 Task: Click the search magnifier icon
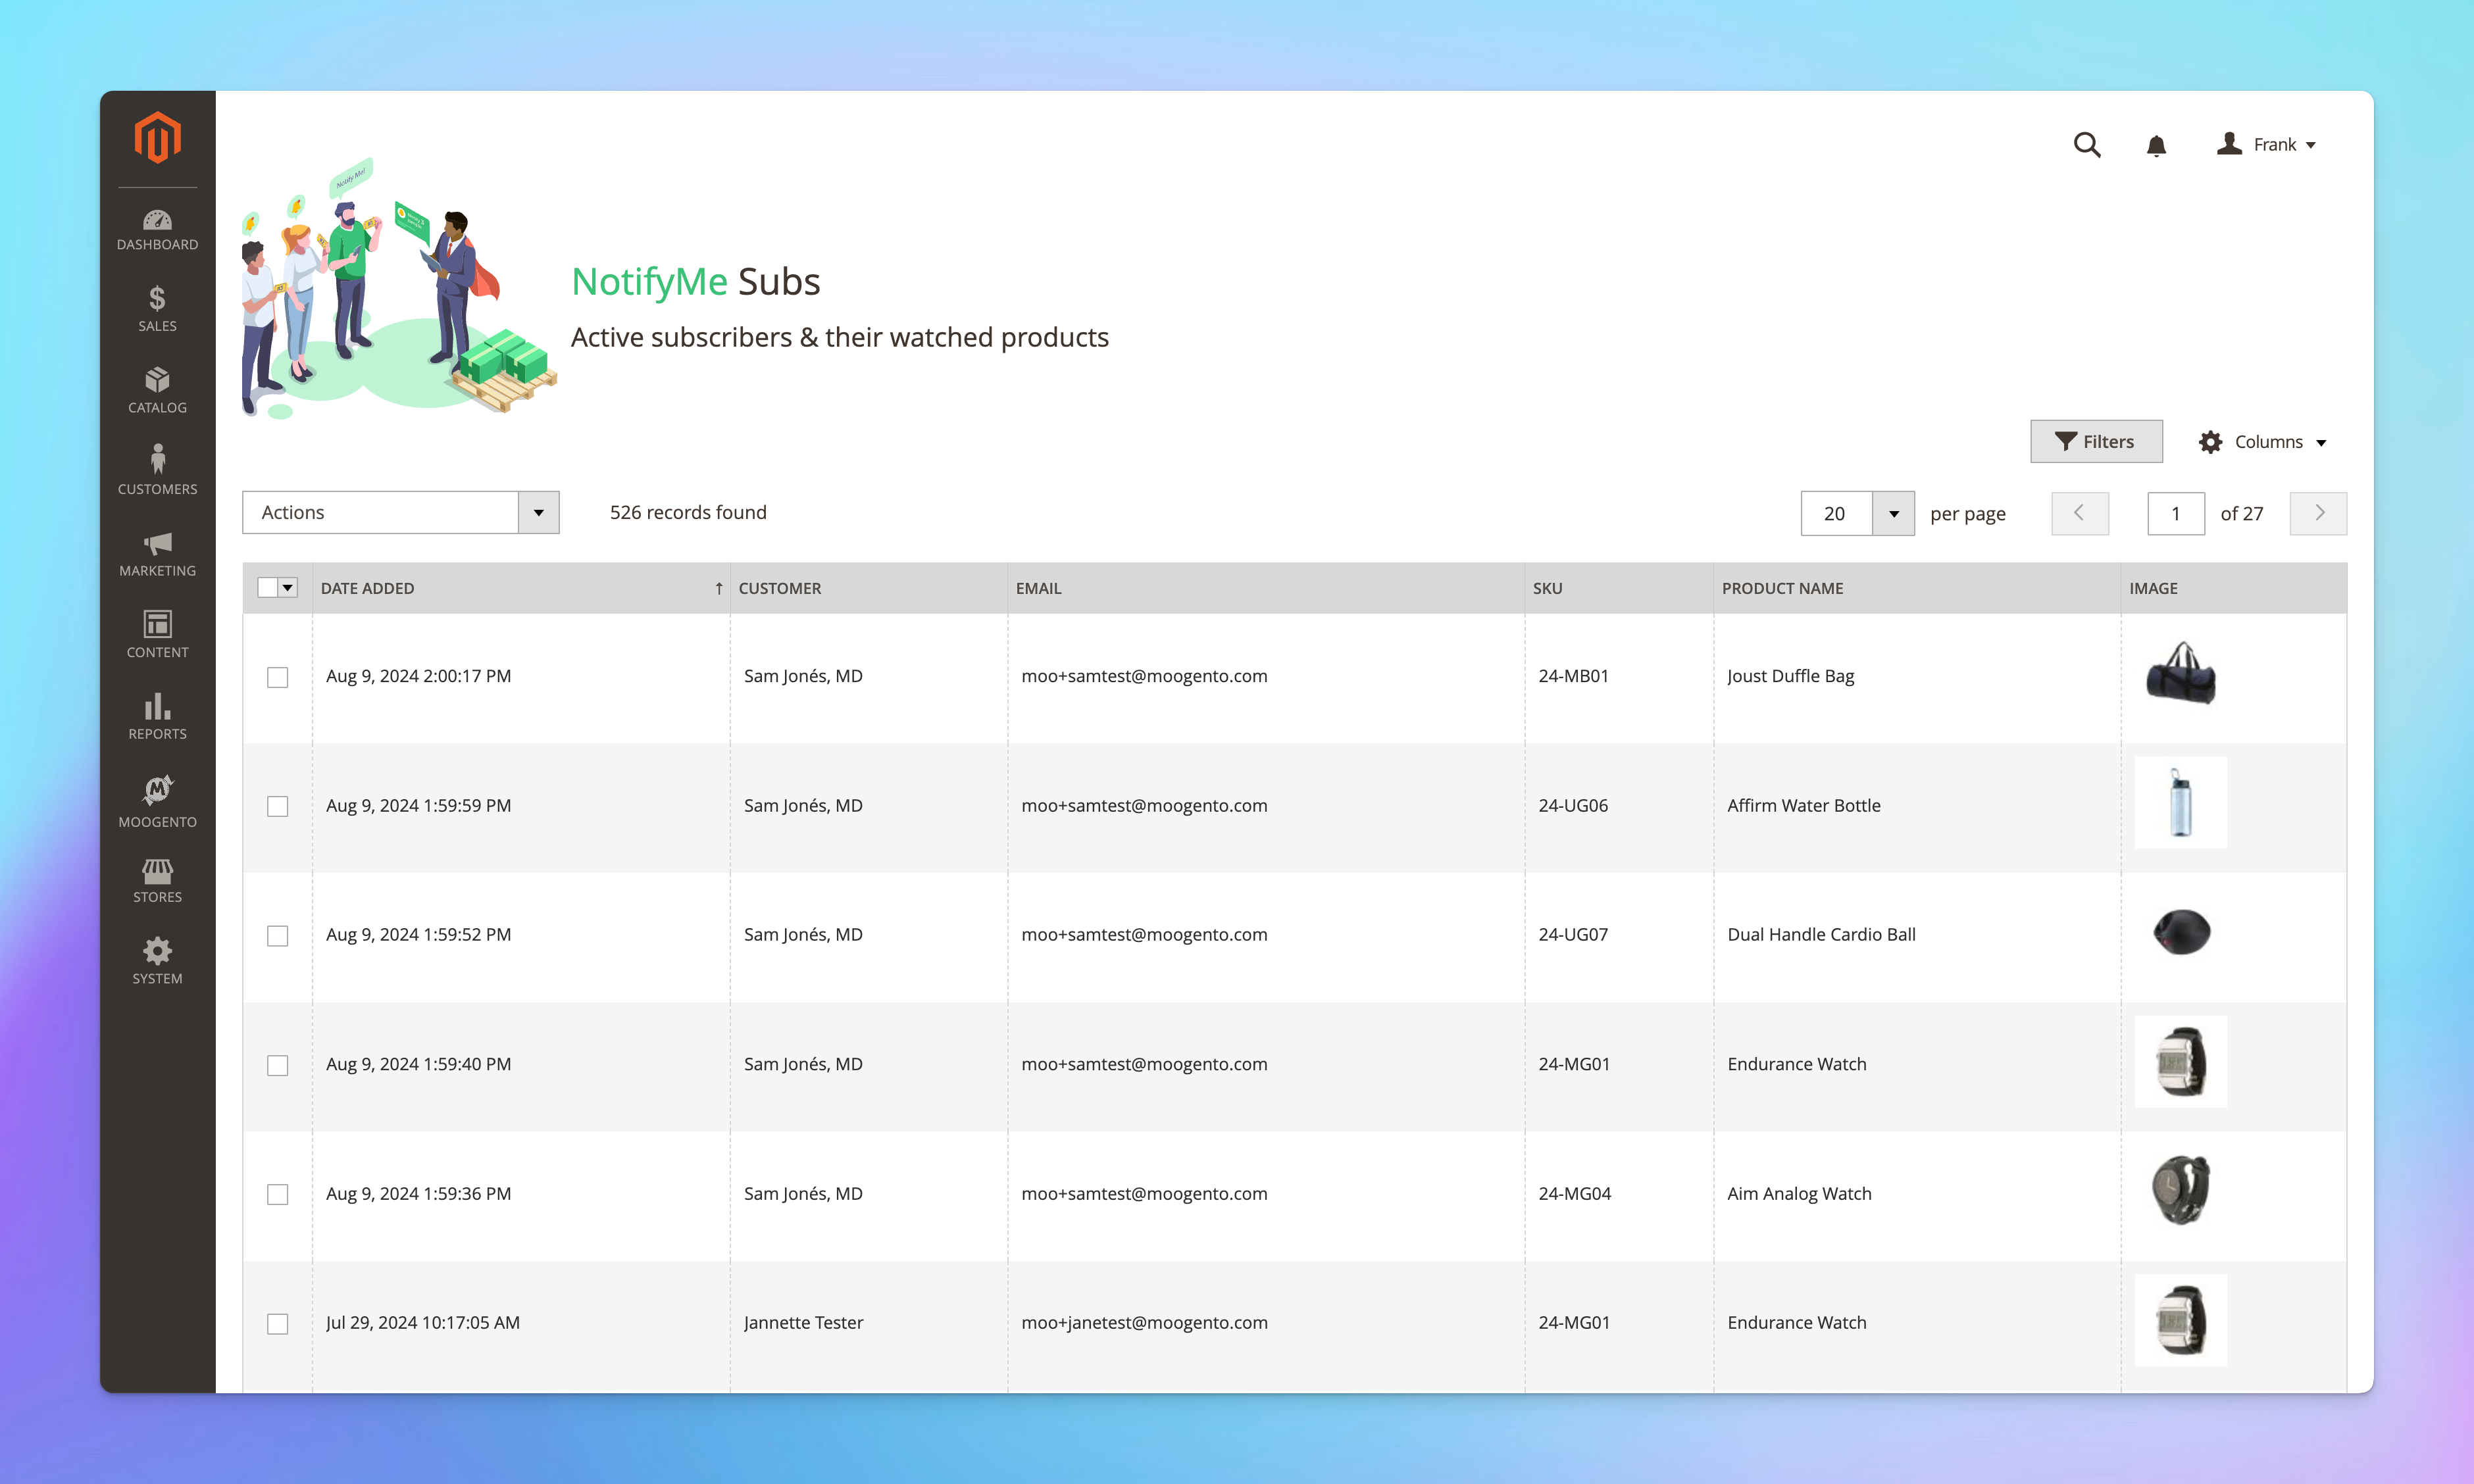(2086, 145)
